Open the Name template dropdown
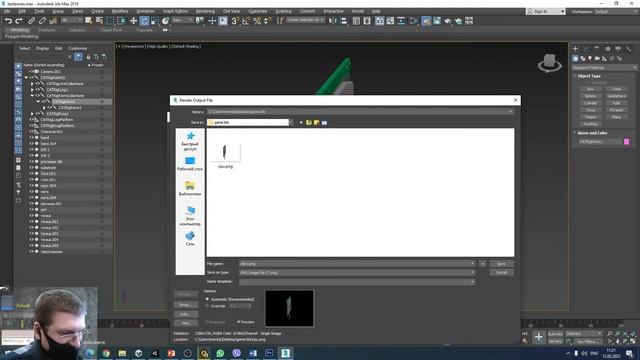This screenshot has height=360, width=640. tap(472, 282)
